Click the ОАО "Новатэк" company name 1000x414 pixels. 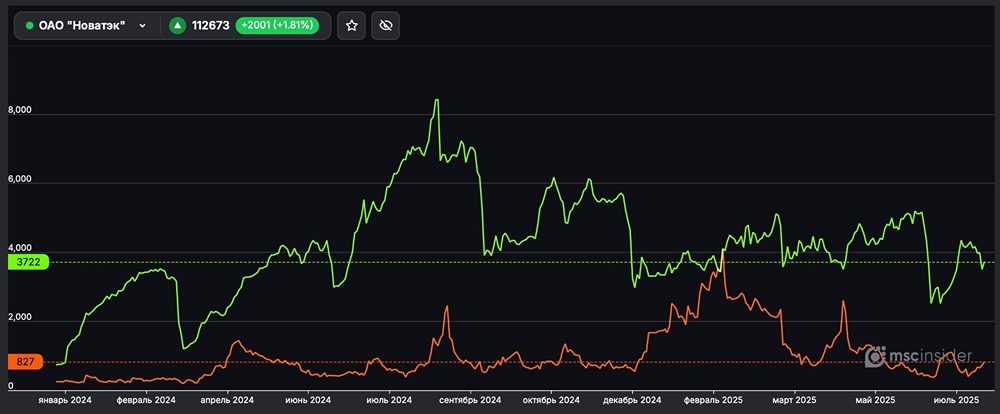pyautogui.click(x=82, y=26)
